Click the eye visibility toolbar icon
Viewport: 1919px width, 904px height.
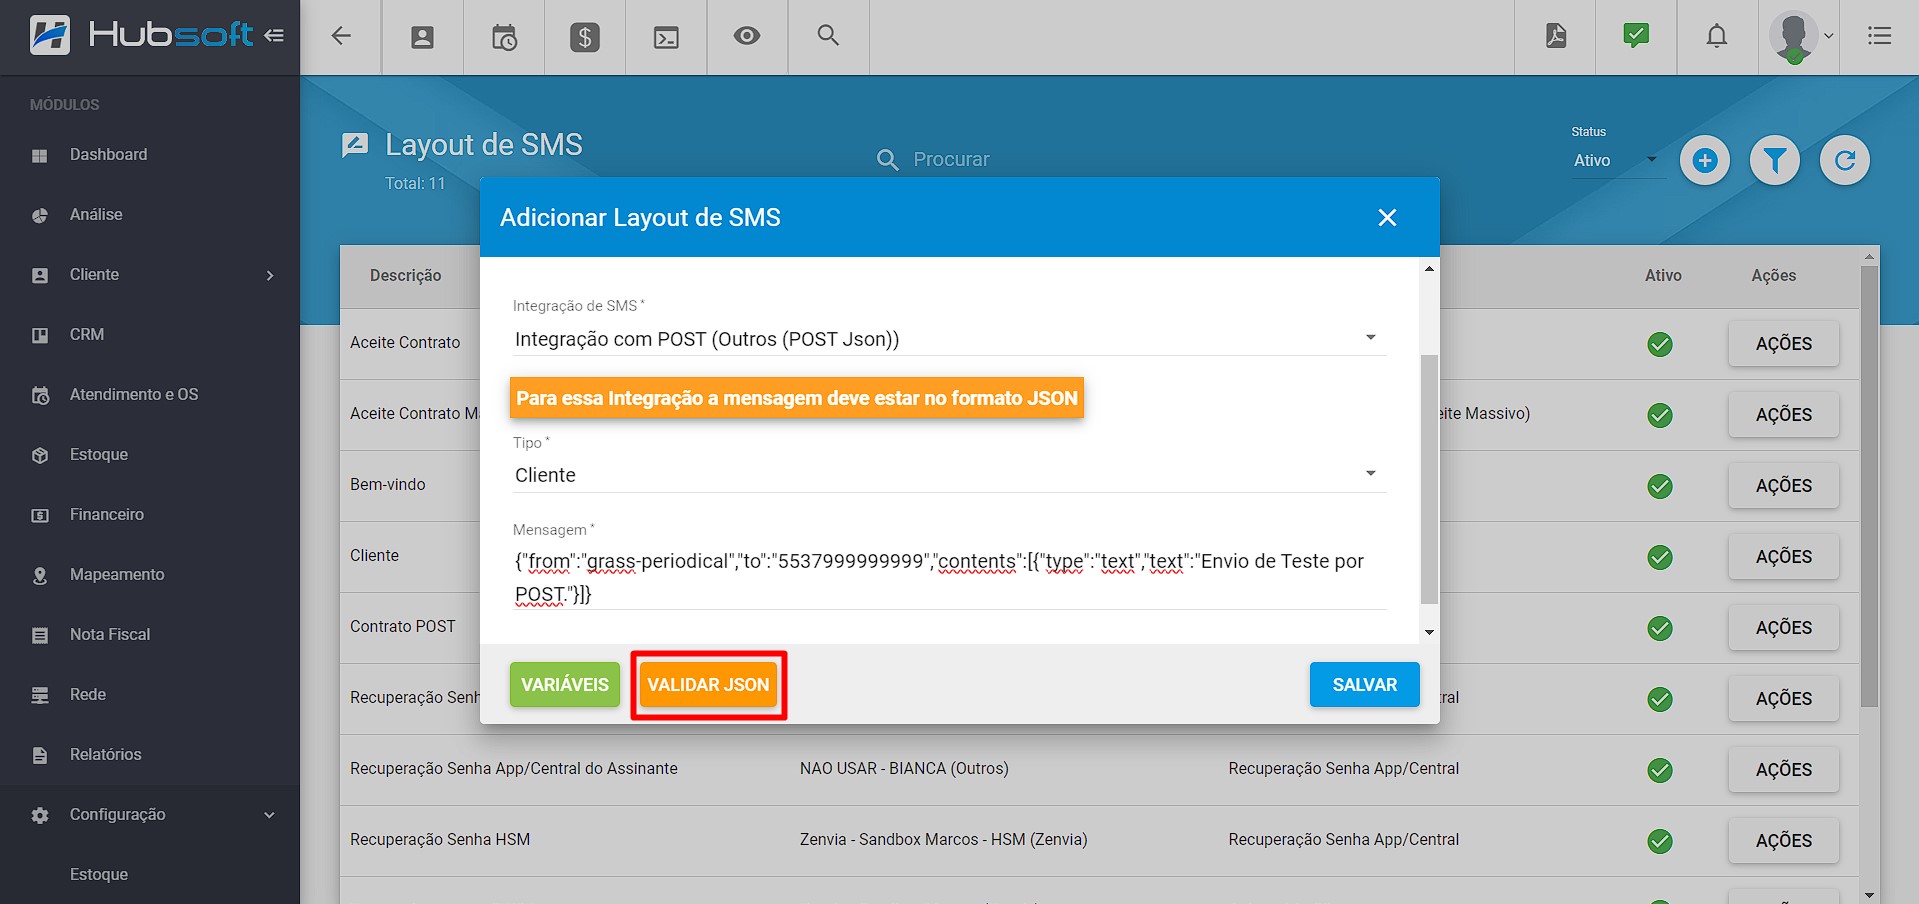(747, 36)
